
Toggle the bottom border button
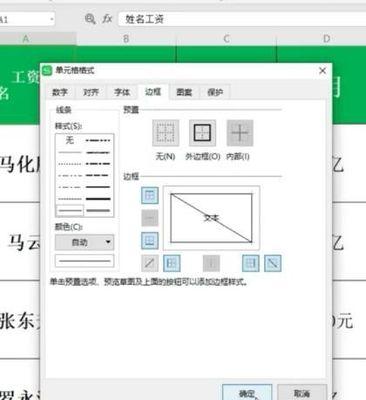point(150,241)
